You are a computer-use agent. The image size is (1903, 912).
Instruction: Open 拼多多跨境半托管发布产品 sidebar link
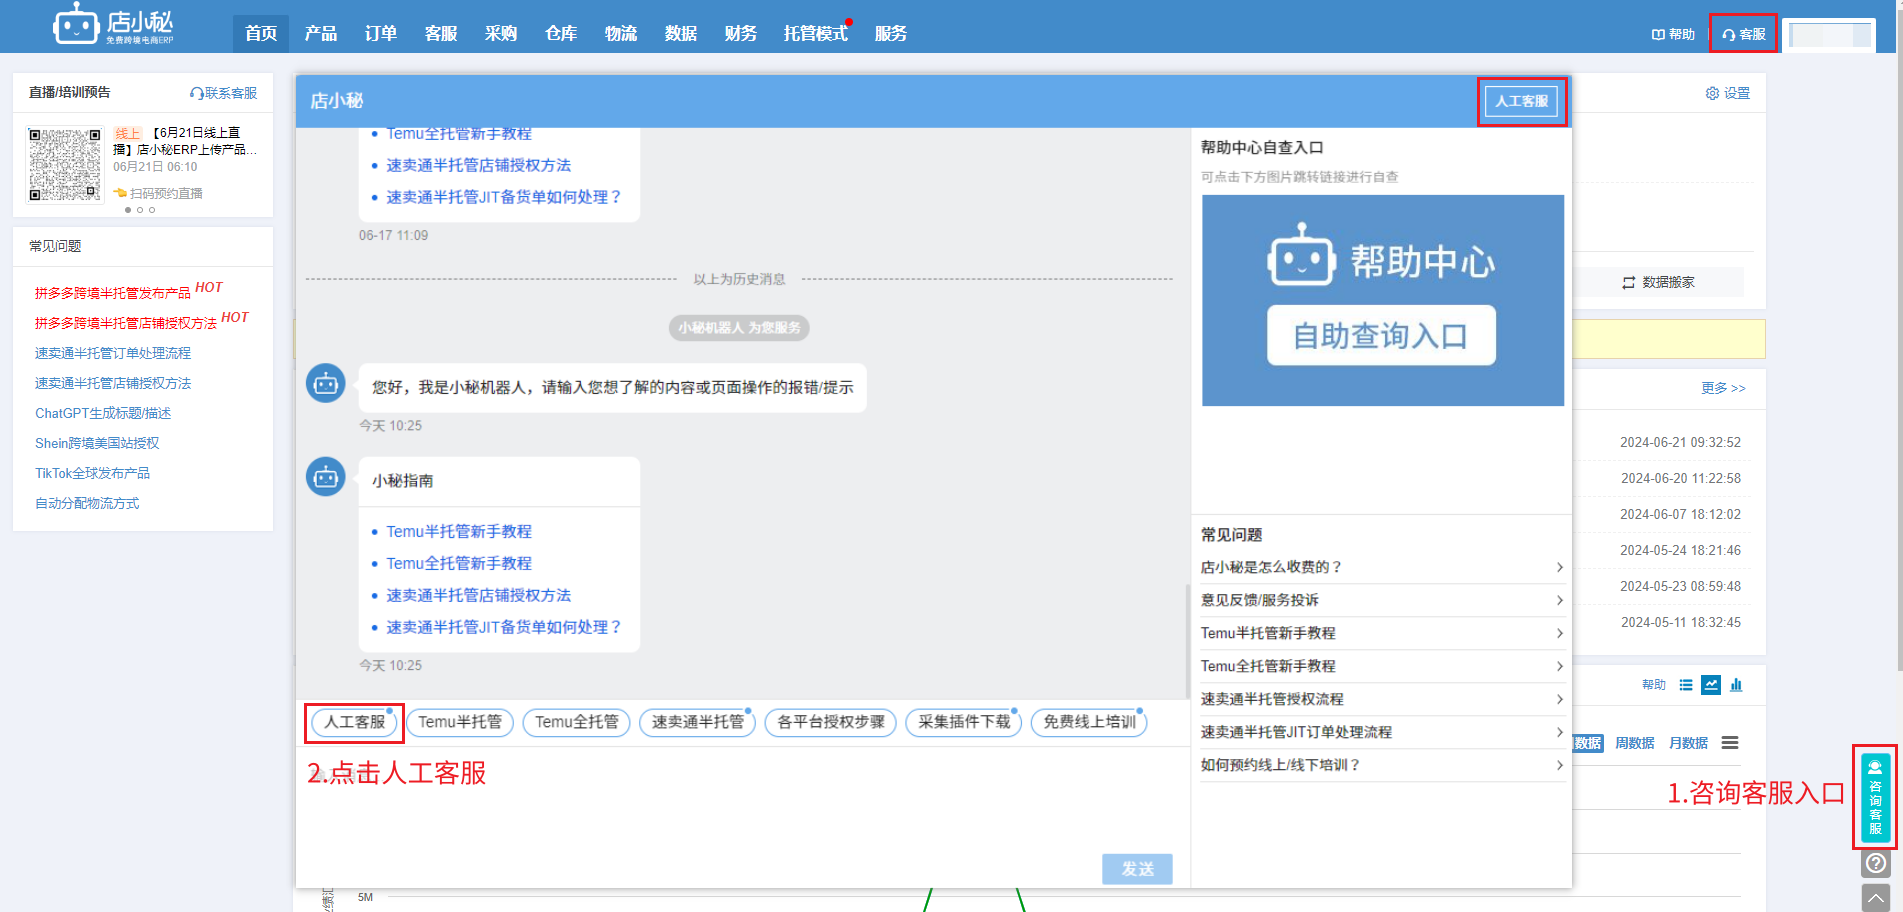click(x=112, y=293)
